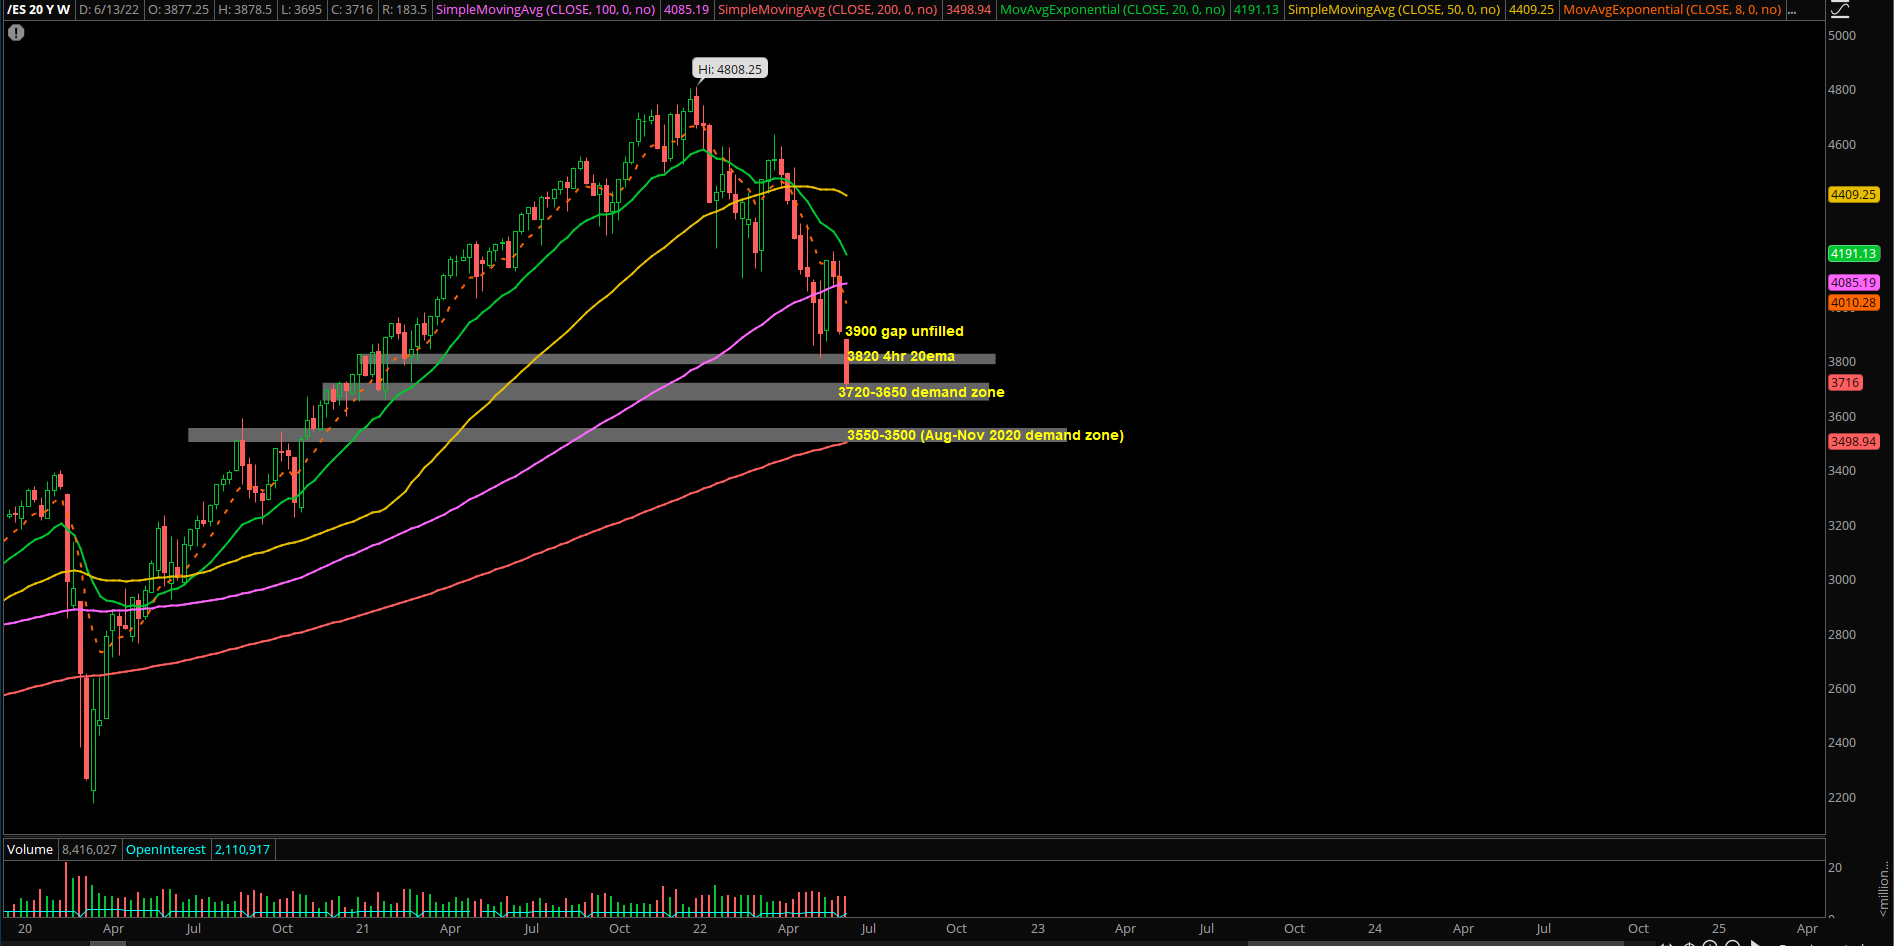
Task: Click the '22' year label on time axis
Action: tap(700, 929)
